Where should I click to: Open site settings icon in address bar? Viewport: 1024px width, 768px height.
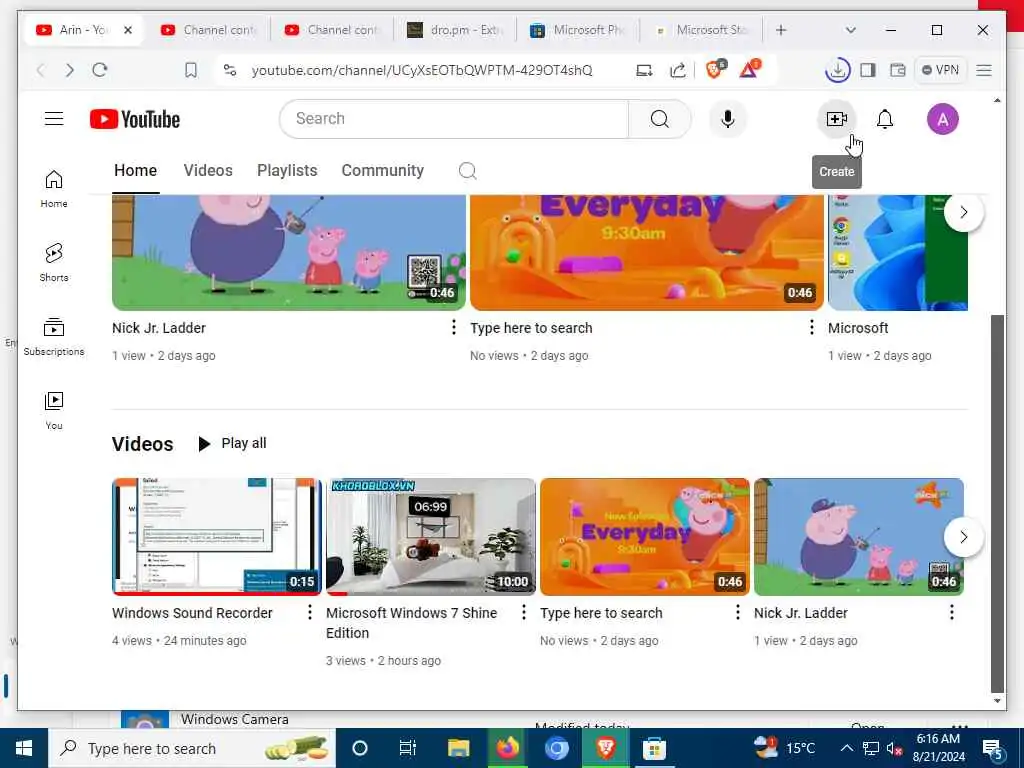point(230,70)
